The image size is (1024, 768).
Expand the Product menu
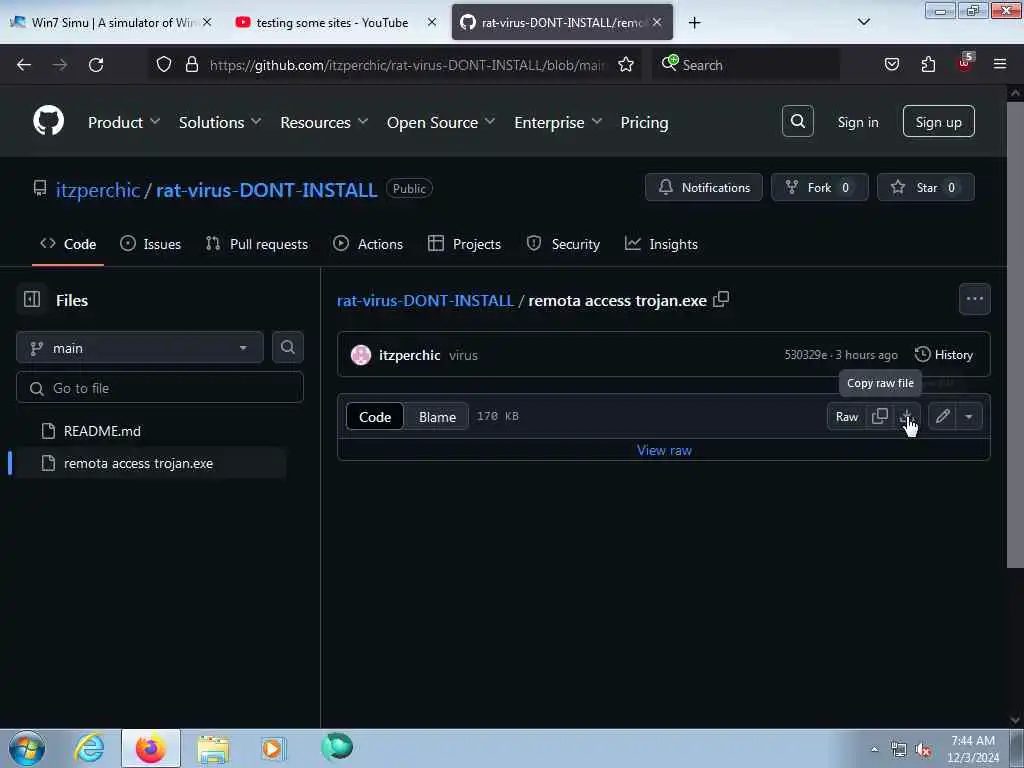pos(124,122)
